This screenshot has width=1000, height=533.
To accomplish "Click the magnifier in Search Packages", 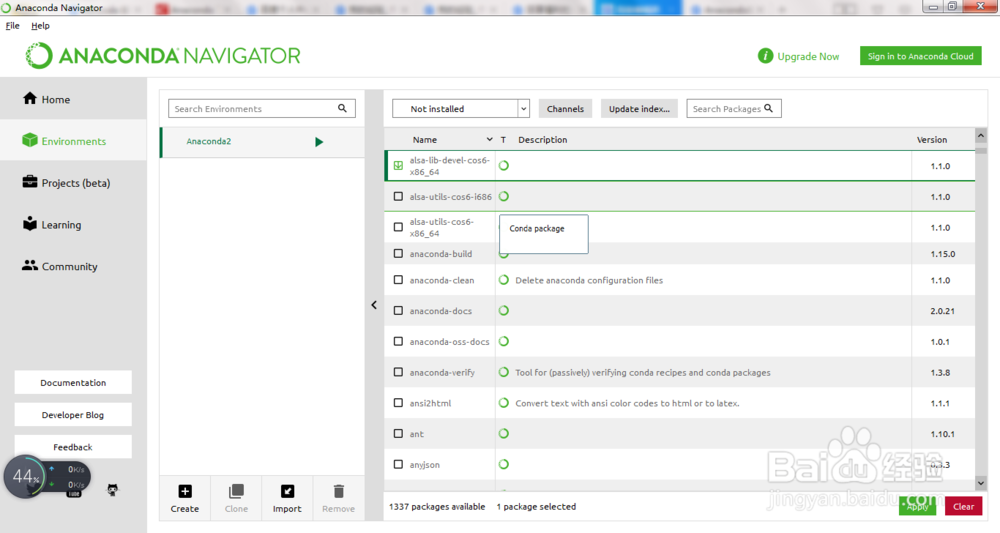I will click(x=768, y=108).
